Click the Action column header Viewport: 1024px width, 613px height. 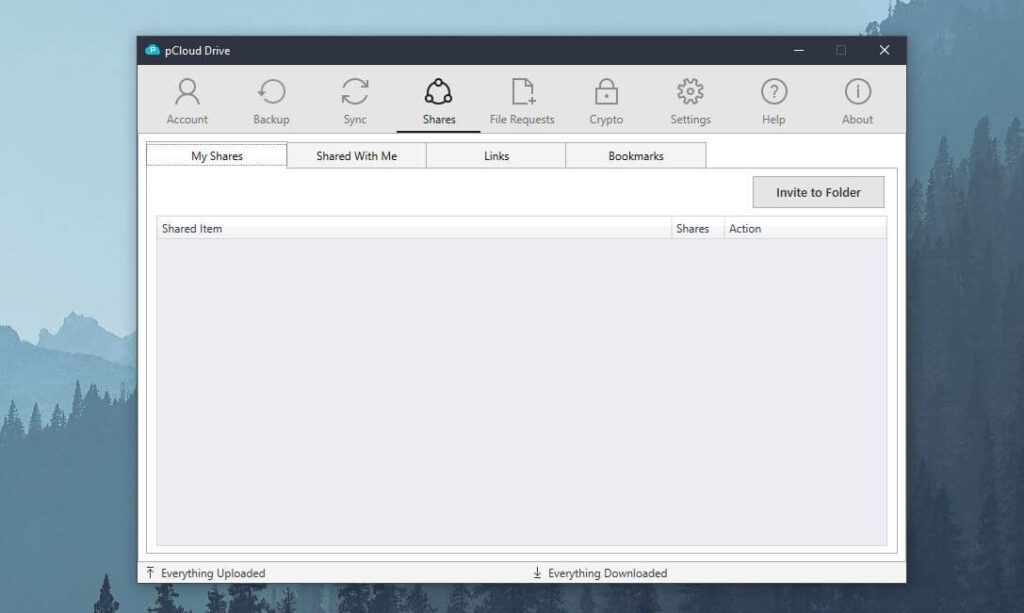805,228
